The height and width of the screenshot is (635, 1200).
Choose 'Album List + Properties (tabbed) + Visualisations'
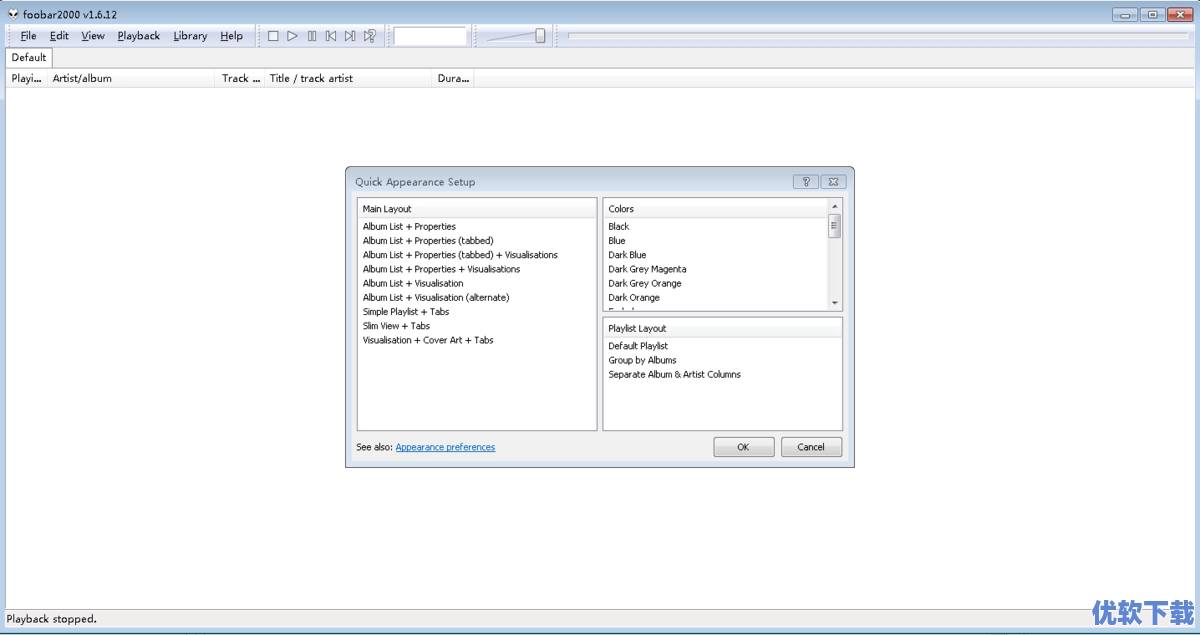(460, 255)
